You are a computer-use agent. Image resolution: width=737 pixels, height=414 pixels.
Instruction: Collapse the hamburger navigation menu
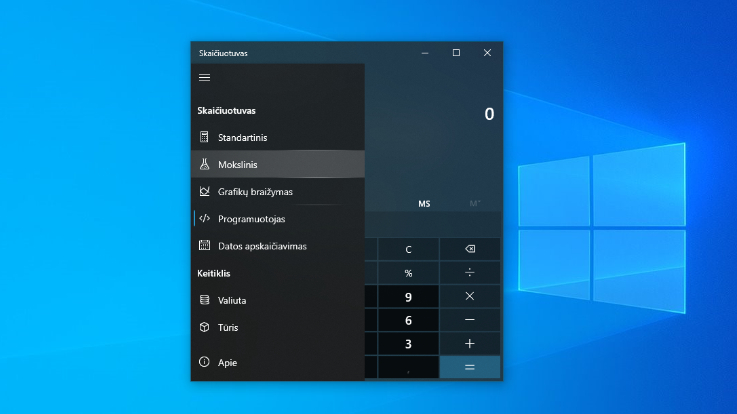click(204, 77)
